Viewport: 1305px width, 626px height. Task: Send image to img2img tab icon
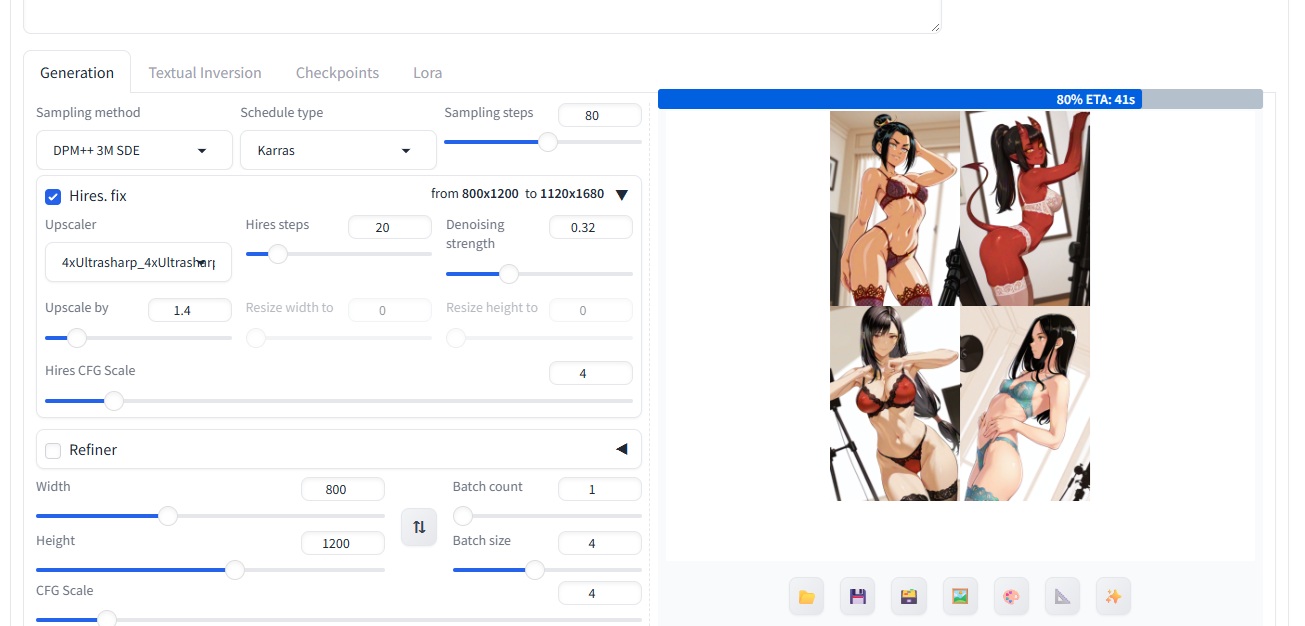pos(960,597)
